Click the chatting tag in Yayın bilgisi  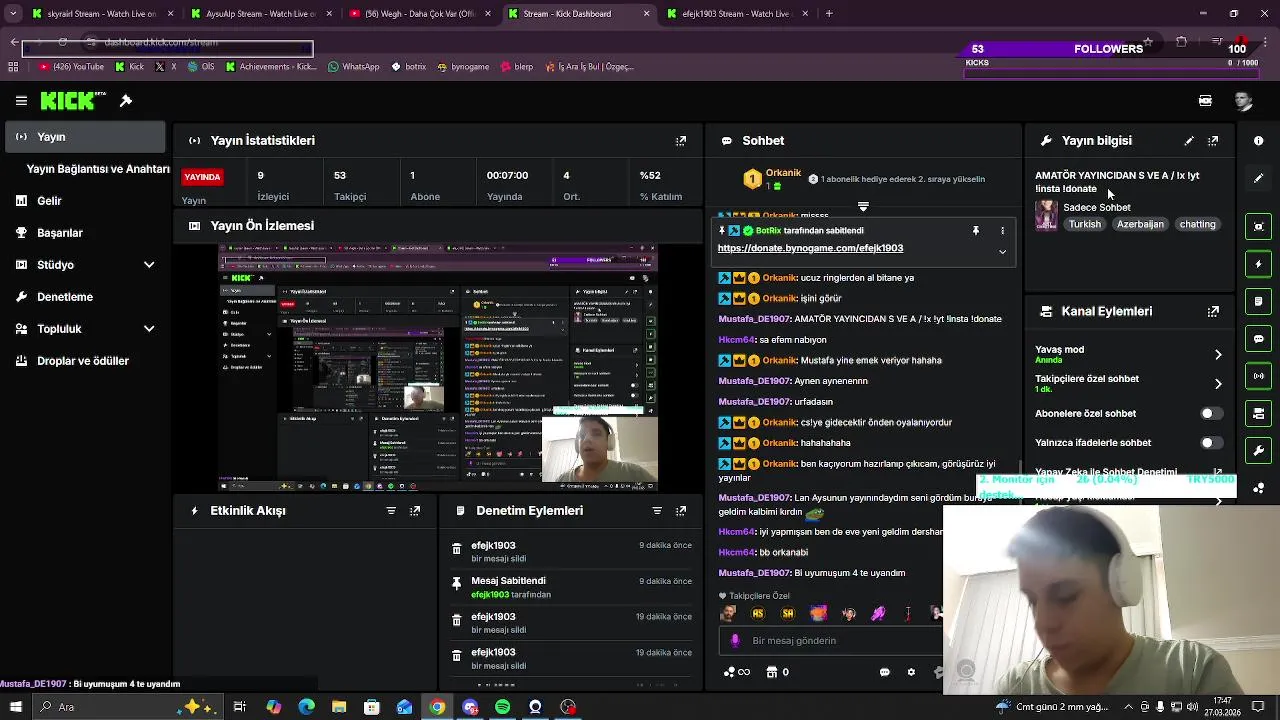point(1197,225)
